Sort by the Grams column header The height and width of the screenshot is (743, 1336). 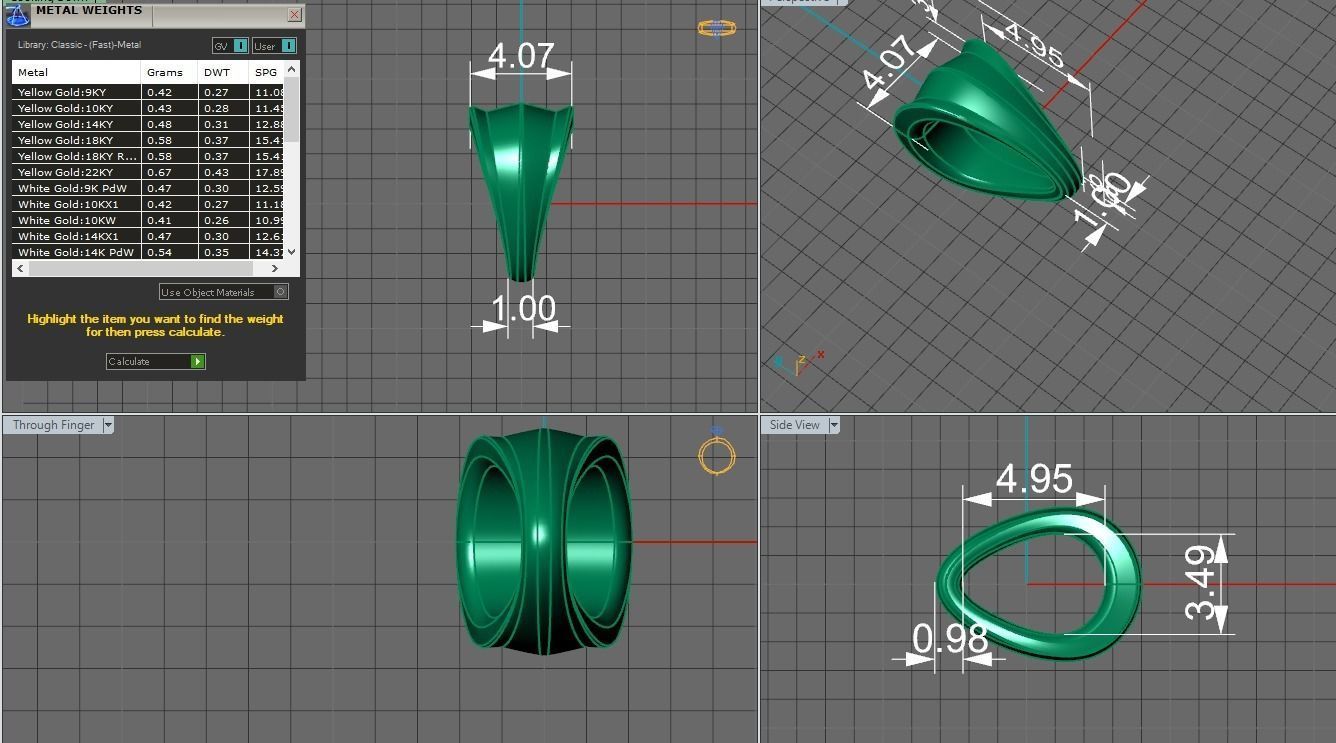[x=169, y=72]
